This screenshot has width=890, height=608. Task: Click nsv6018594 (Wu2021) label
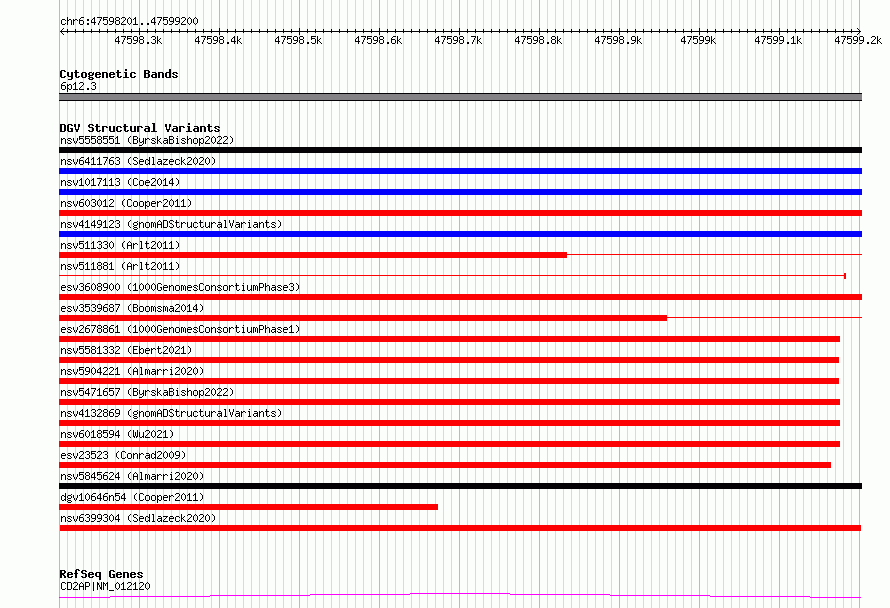coord(117,434)
